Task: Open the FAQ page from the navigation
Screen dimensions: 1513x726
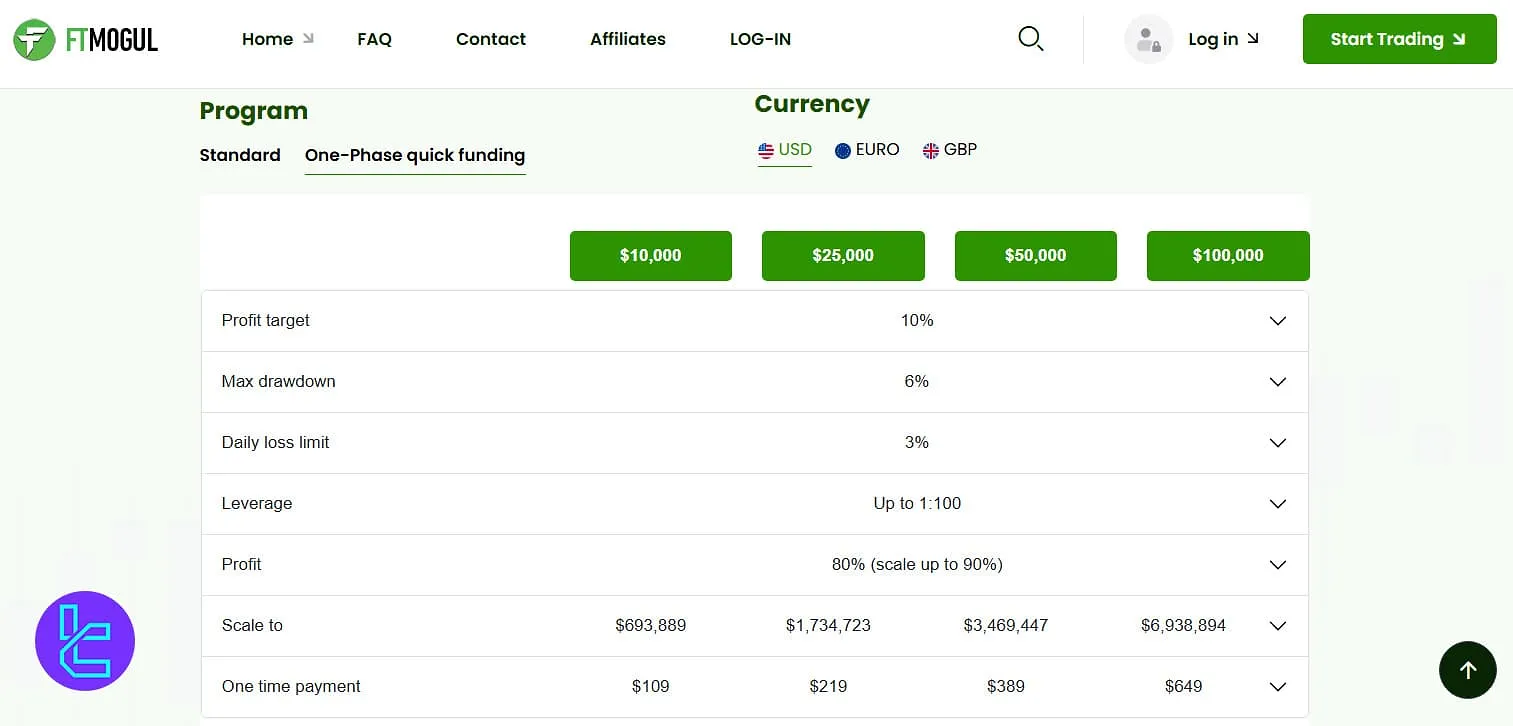Action: click(374, 39)
